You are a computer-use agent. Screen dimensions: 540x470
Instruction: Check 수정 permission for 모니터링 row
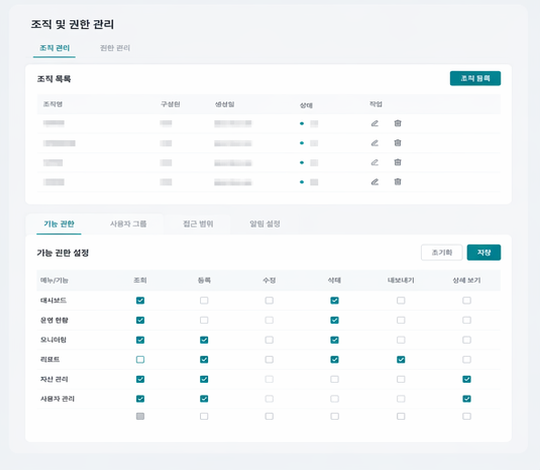click(x=269, y=340)
